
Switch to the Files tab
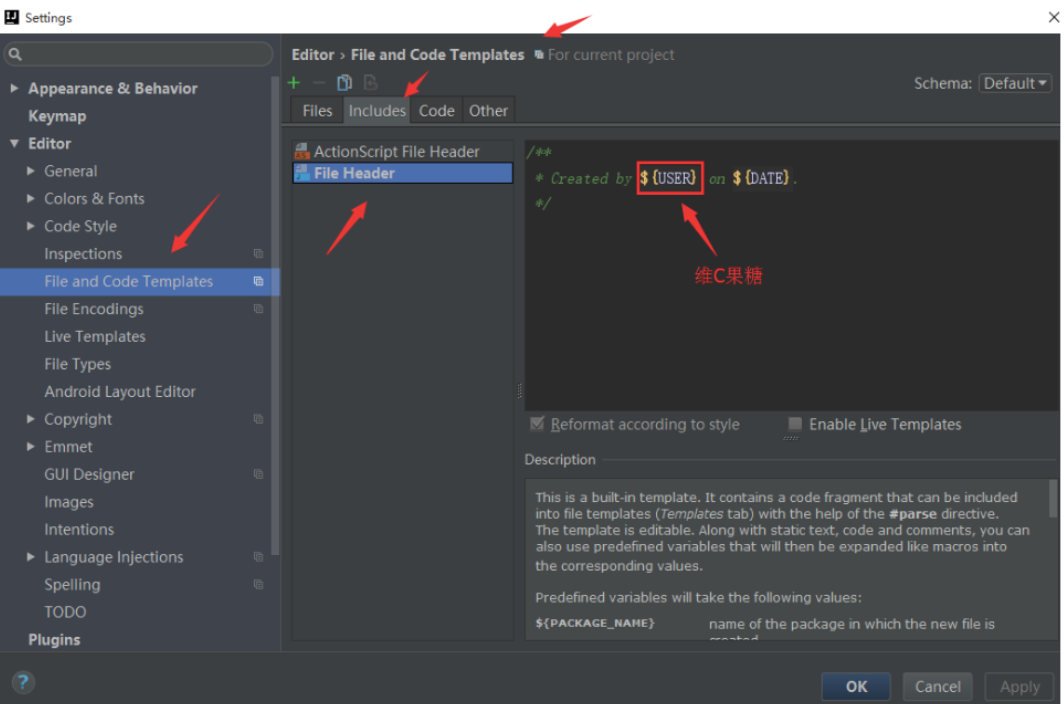point(317,111)
